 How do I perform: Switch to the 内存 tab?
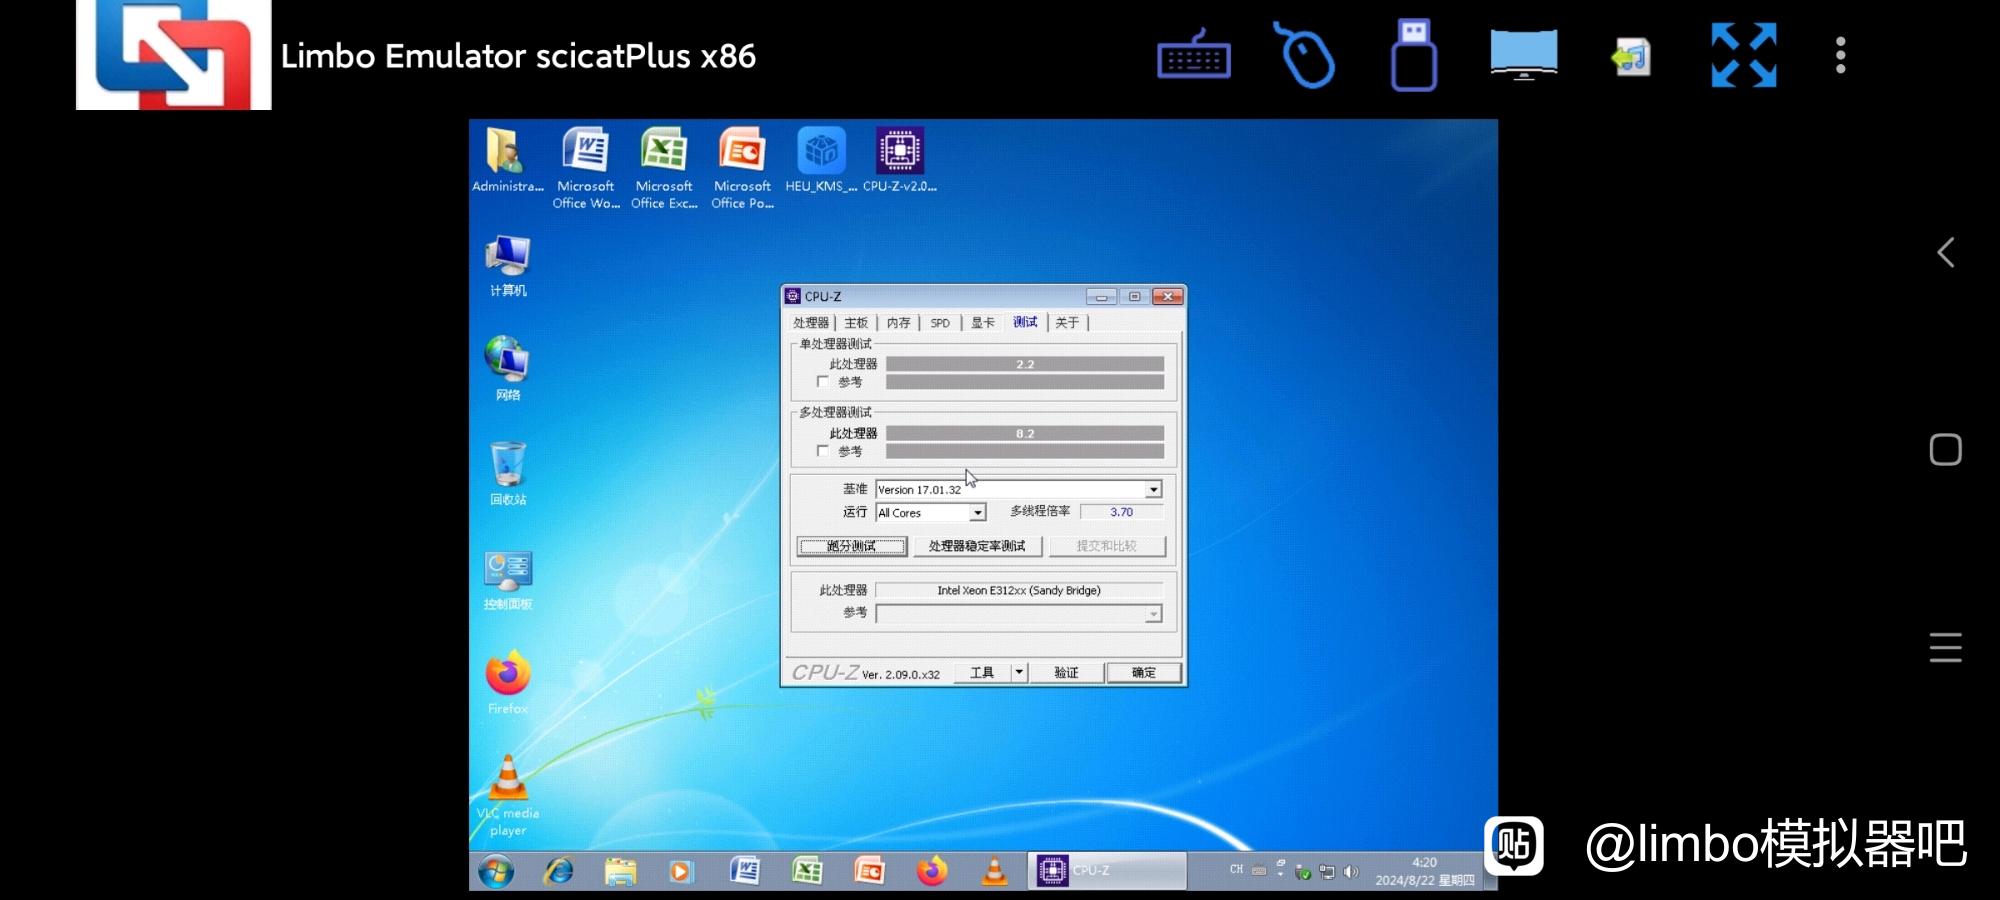pyautogui.click(x=899, y=323)
